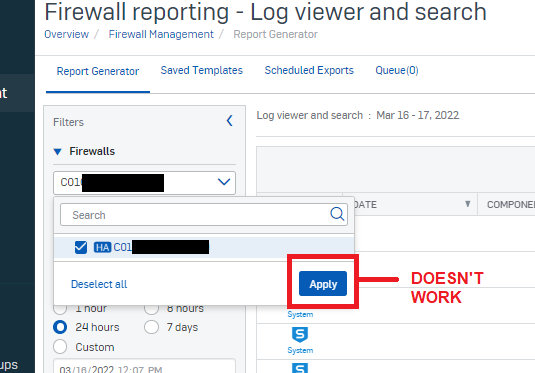The image size is (535, 373).
Task: Collapse the Filters panel with chevron
Action: pyautogui.click(x=230, y=120)
